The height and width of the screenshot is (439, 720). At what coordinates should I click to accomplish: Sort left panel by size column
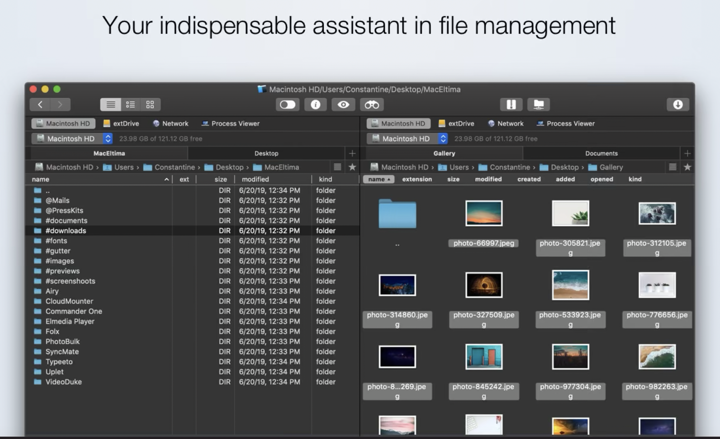pos(216,180)
